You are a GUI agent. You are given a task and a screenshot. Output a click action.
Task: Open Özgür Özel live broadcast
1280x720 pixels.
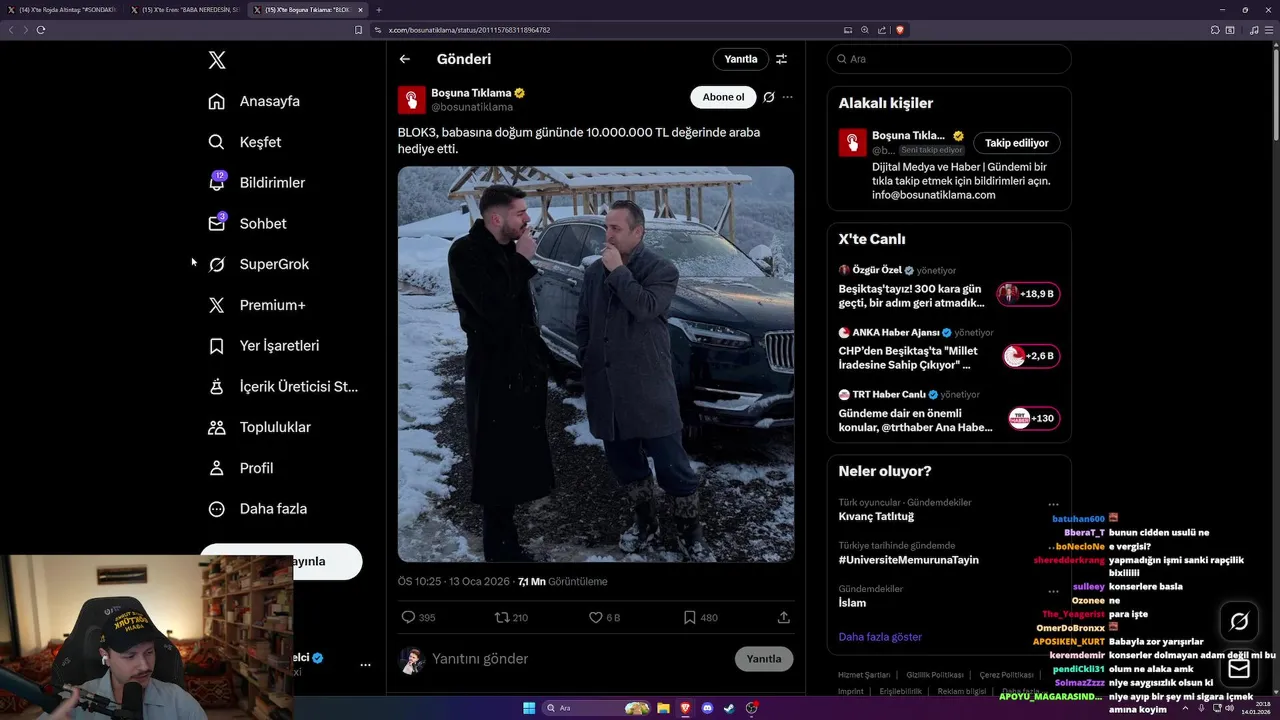[x=949, y=286]
